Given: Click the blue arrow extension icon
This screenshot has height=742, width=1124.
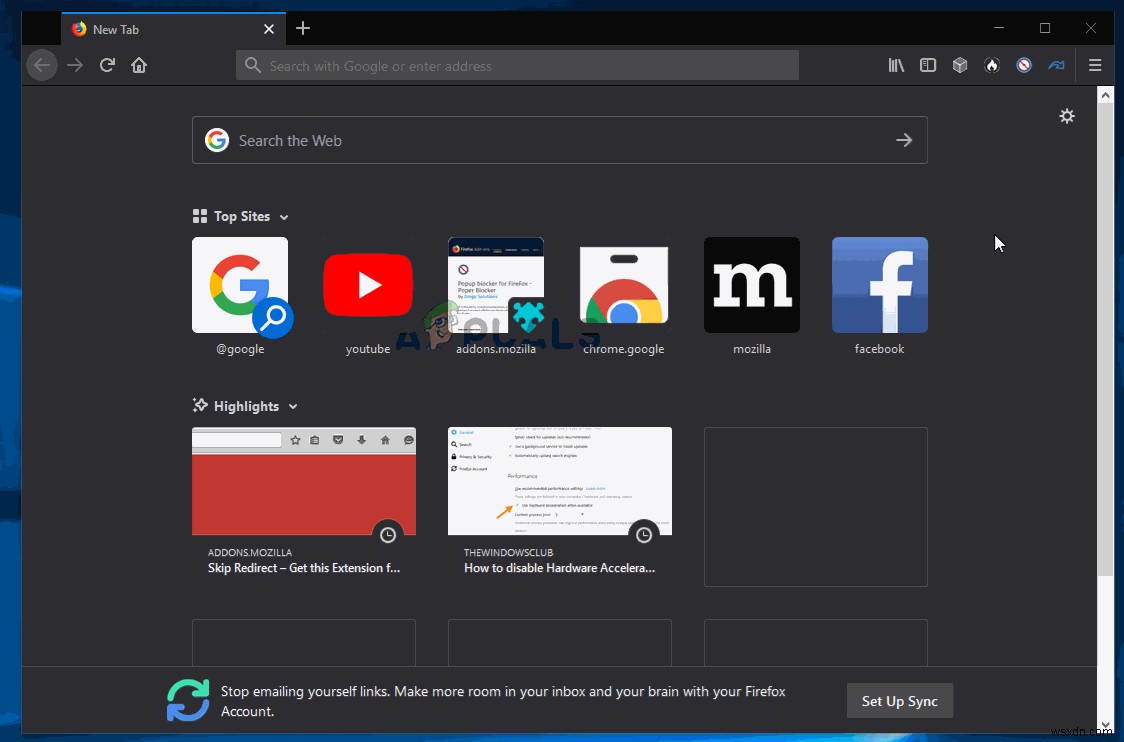Looking at the screenshot, I should (1056, 65).
